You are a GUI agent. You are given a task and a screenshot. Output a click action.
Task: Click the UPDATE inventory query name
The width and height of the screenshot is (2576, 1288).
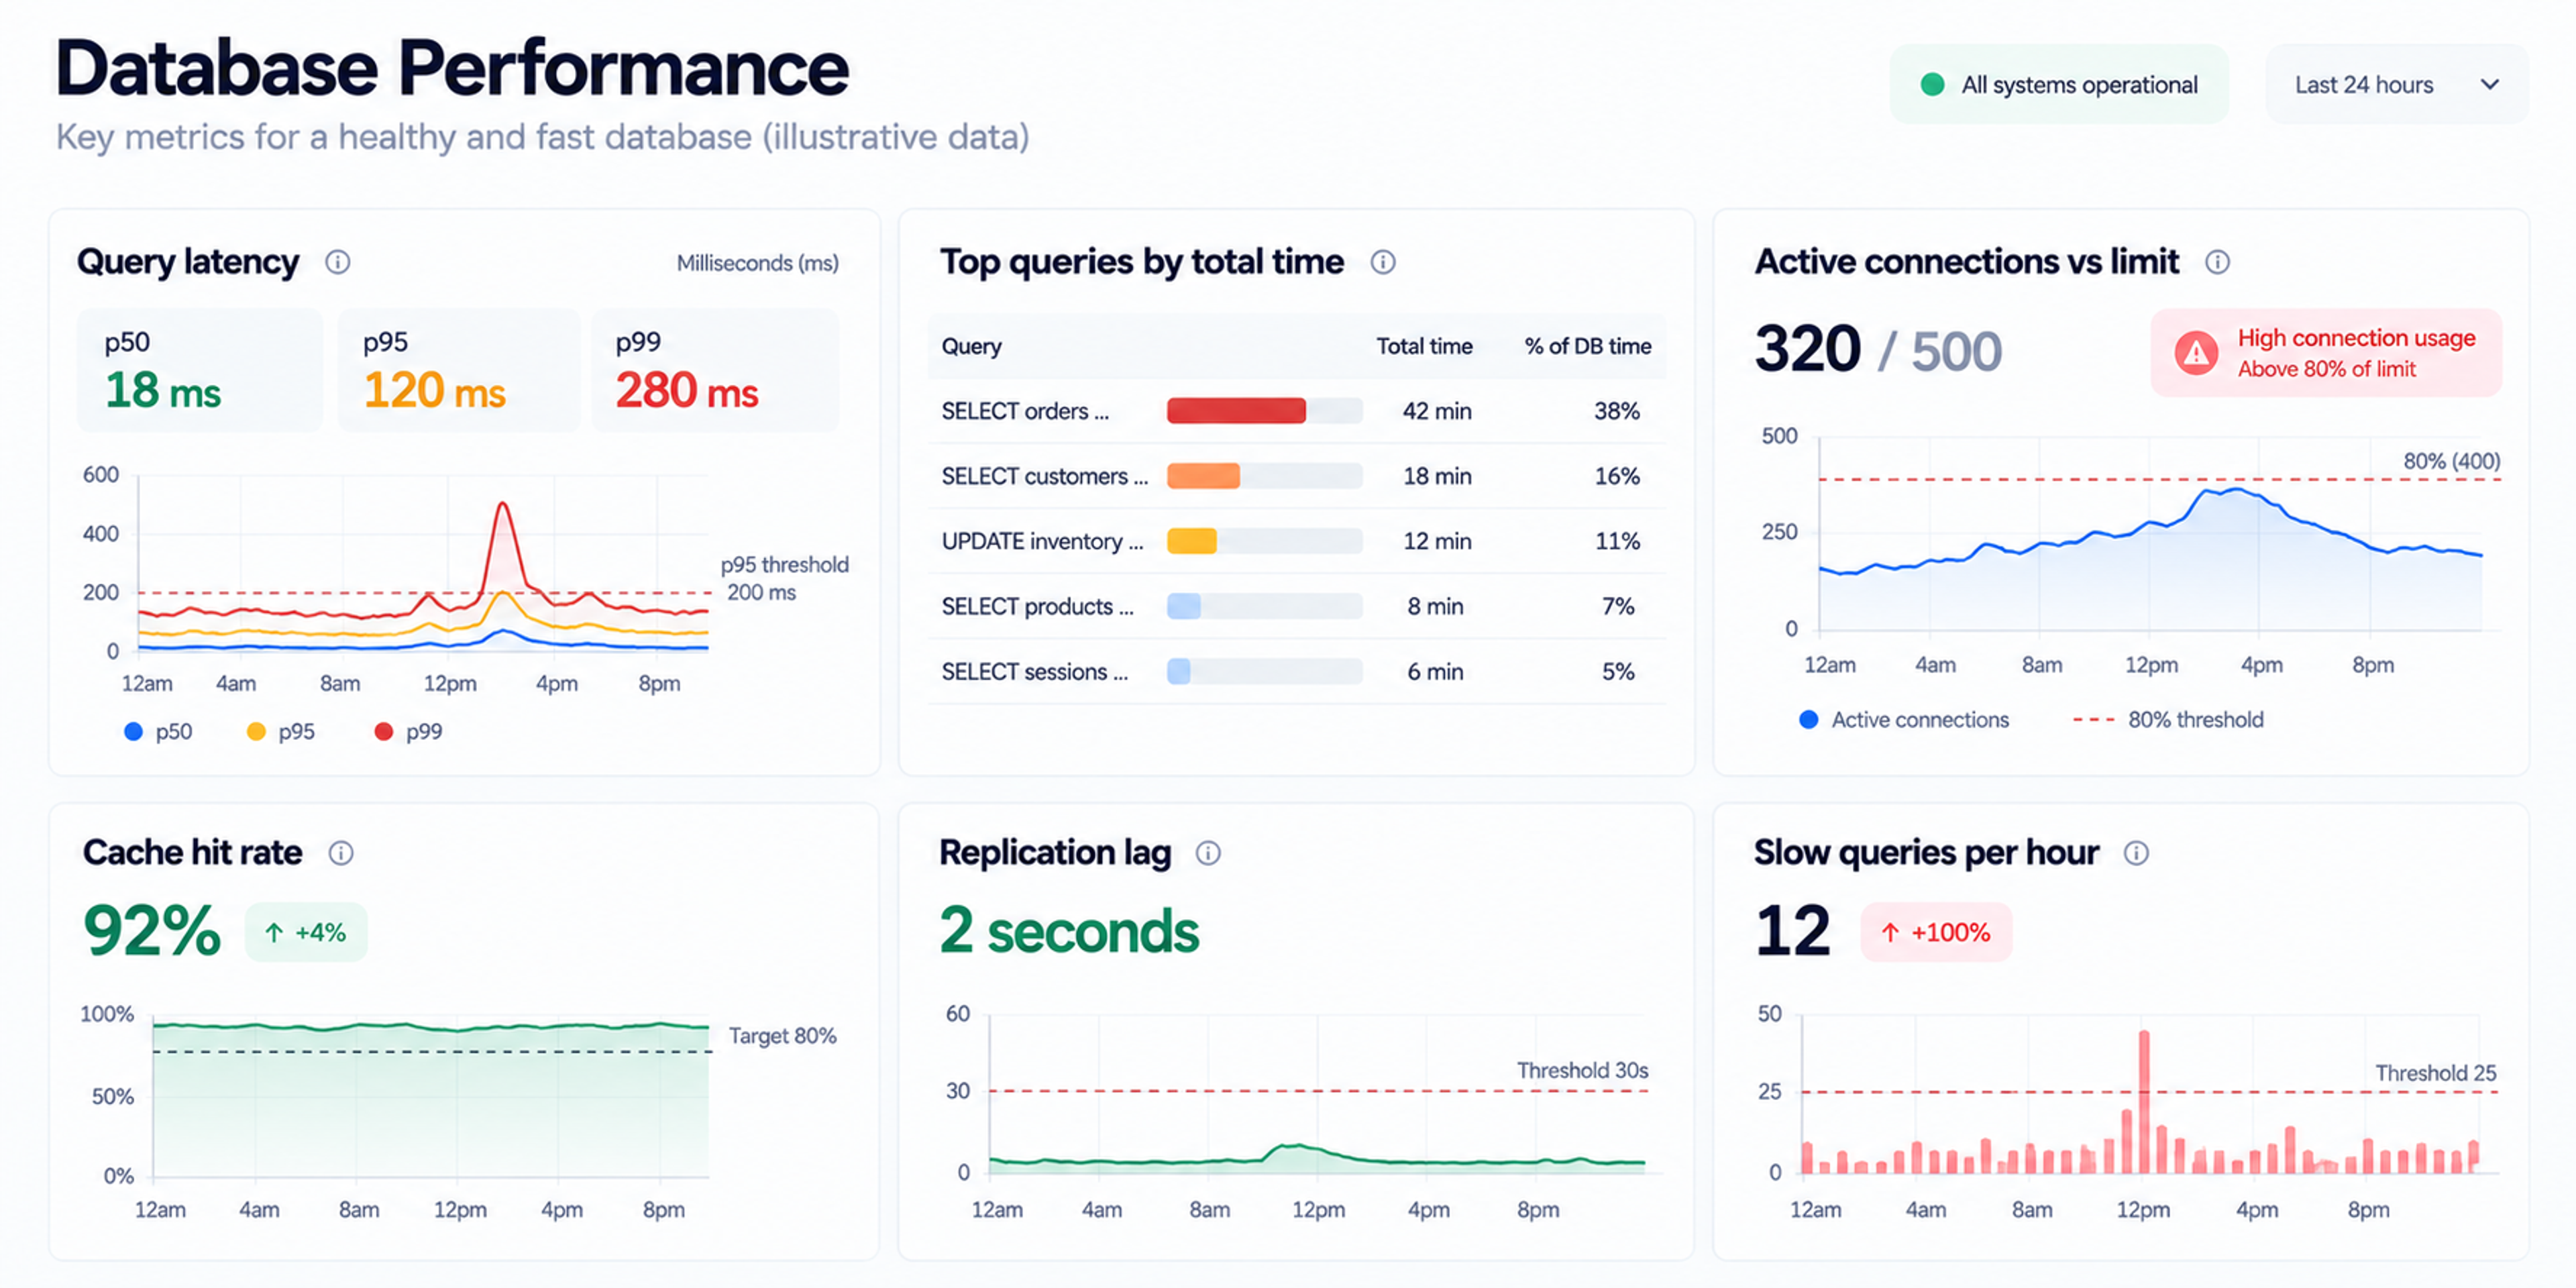(1042, 541)
